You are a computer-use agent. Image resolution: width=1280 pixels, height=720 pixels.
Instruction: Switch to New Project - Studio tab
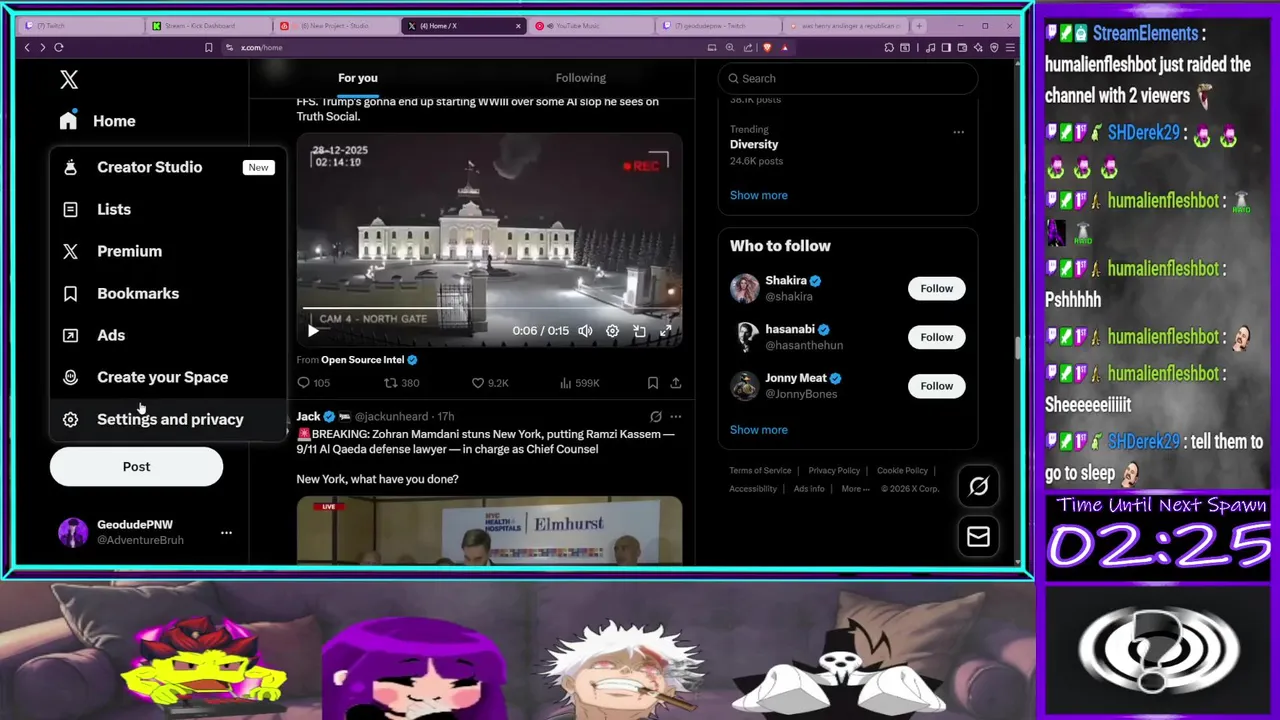(x=335, y=25)
